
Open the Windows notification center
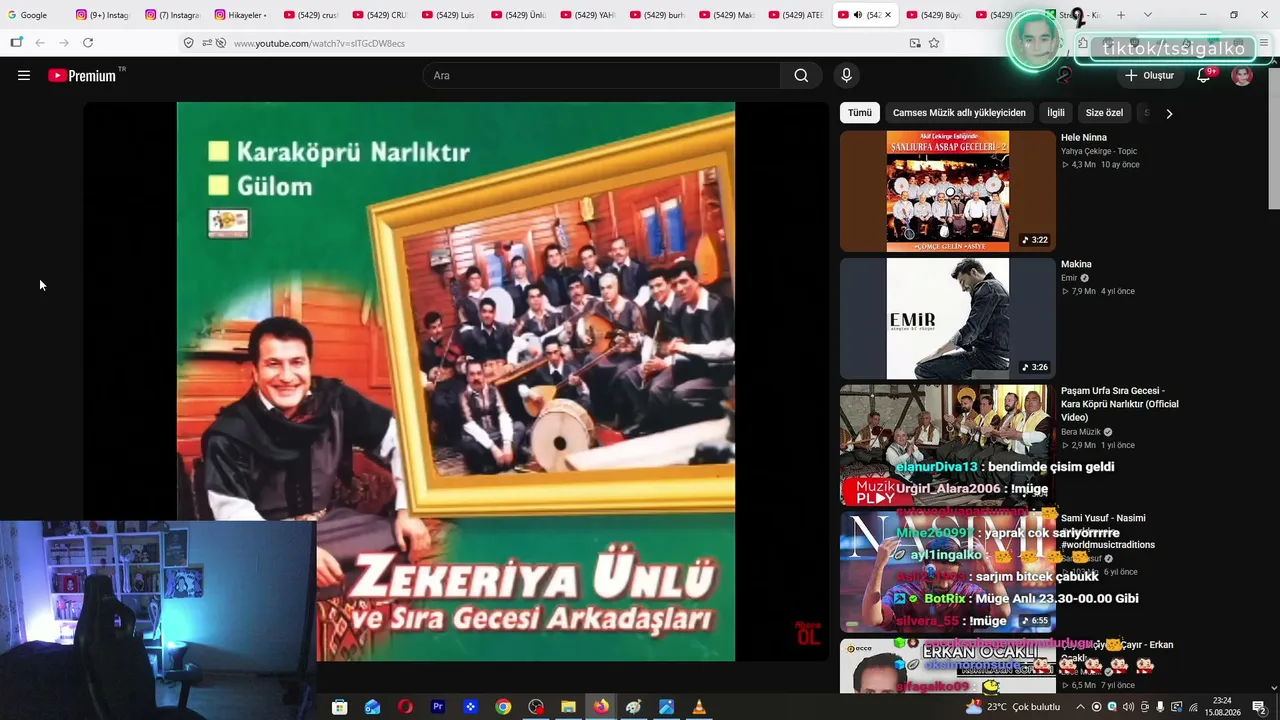click(1259, 707)
